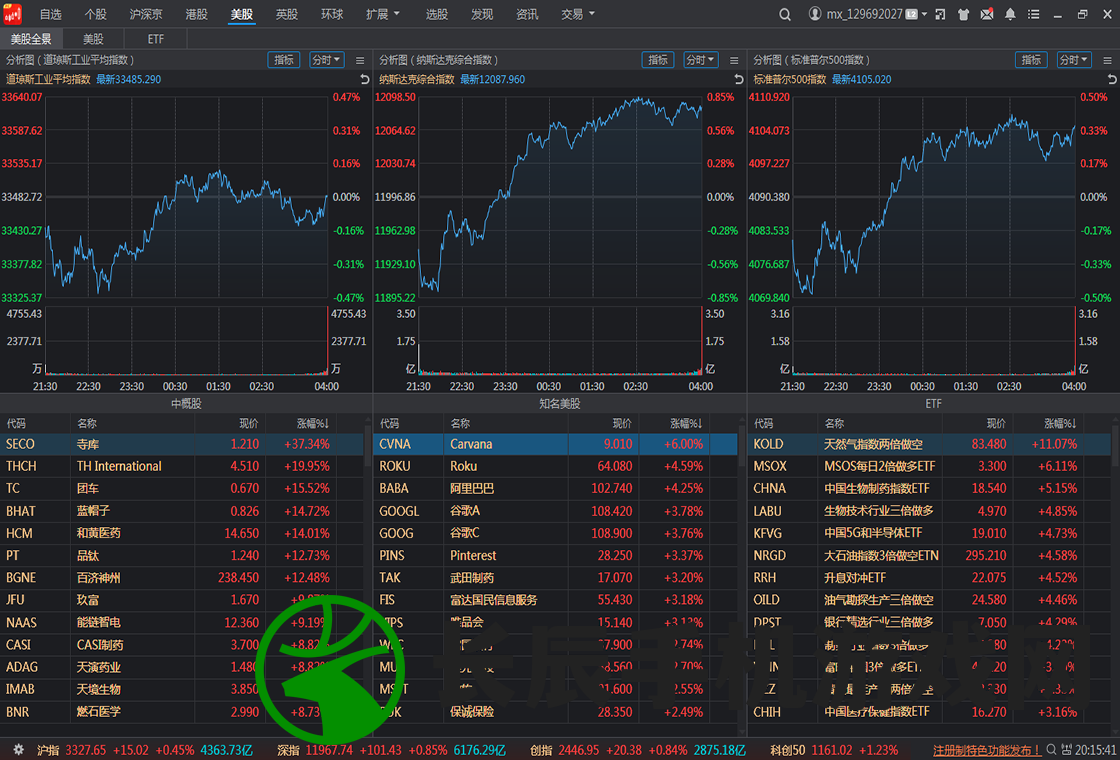The image size is (1120, 760).
Task: Open the skin (T-shirt) theme icon
Action: tap(964, 14)
